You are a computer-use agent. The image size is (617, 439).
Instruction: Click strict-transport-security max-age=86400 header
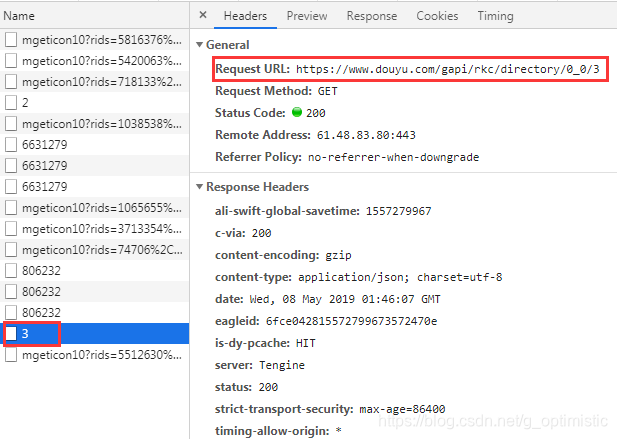[330, 409]
